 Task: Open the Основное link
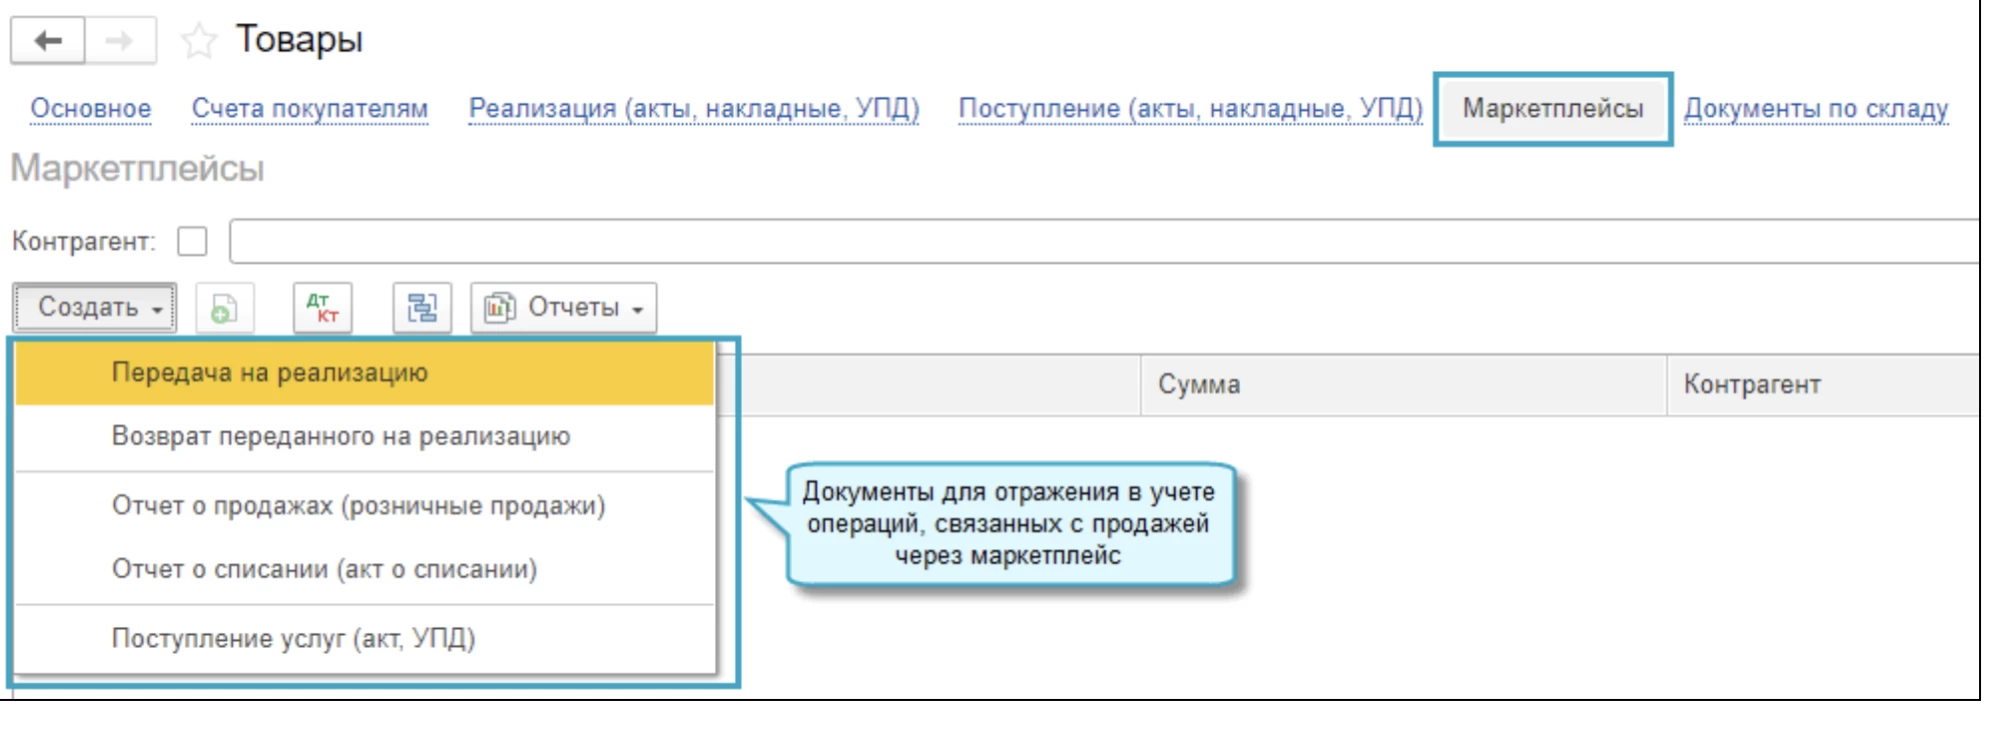click(91, 108)
